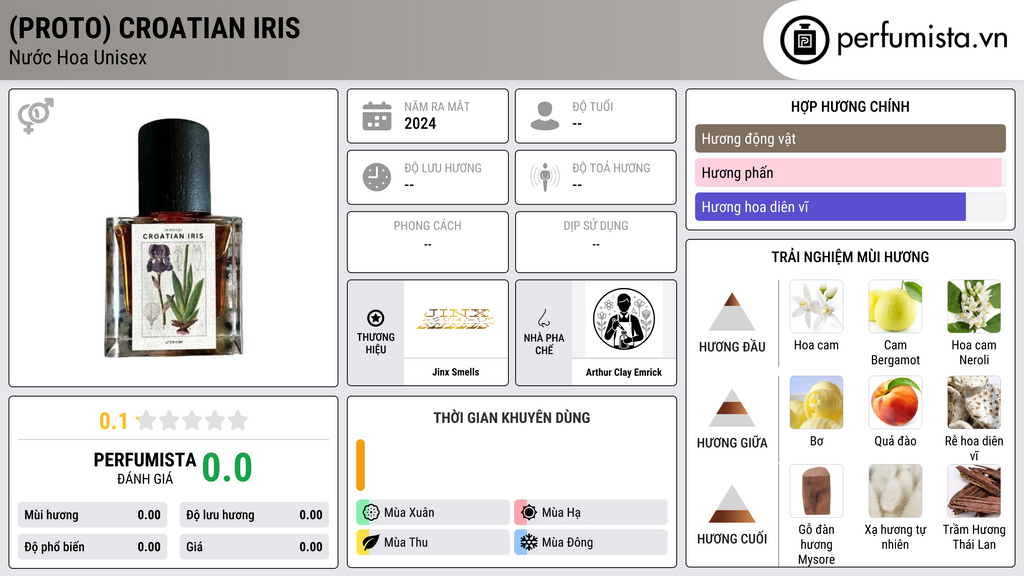Click the unisex gender symbol icon
Image resolution: width=1024 pixels, height=576 pixels.
[x=36, y=116]
